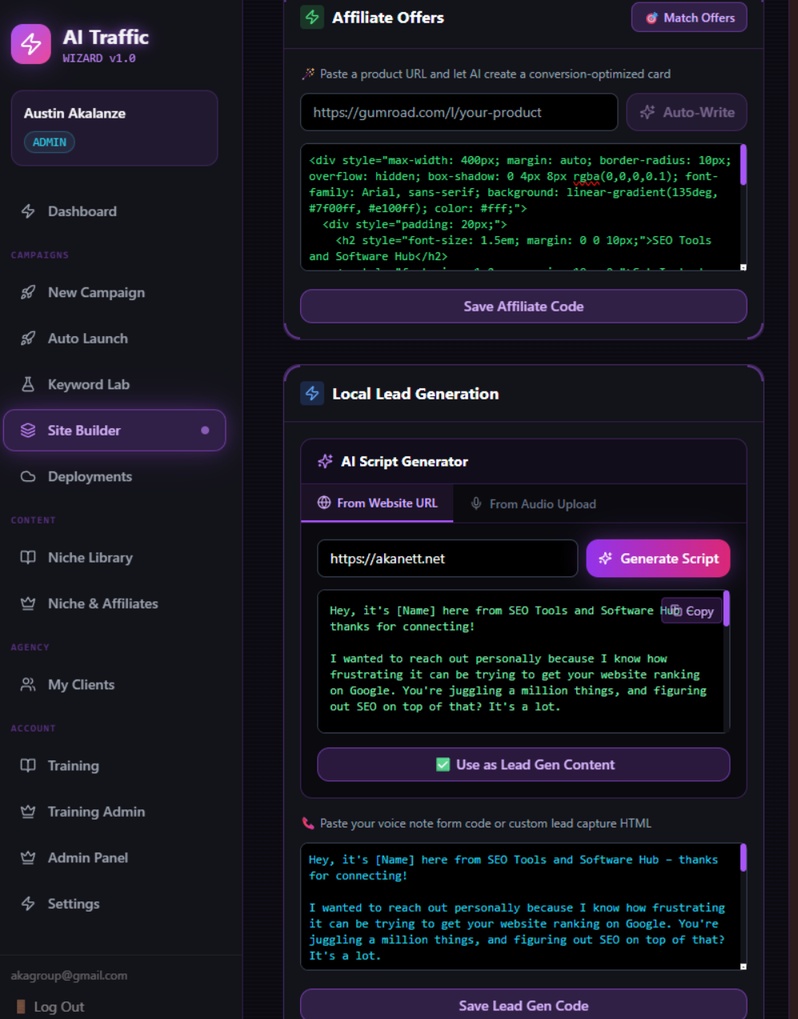Click the Niche & Affiliates crown icon
Viewport: 798px width, 1019px height.
click(28, 604)
